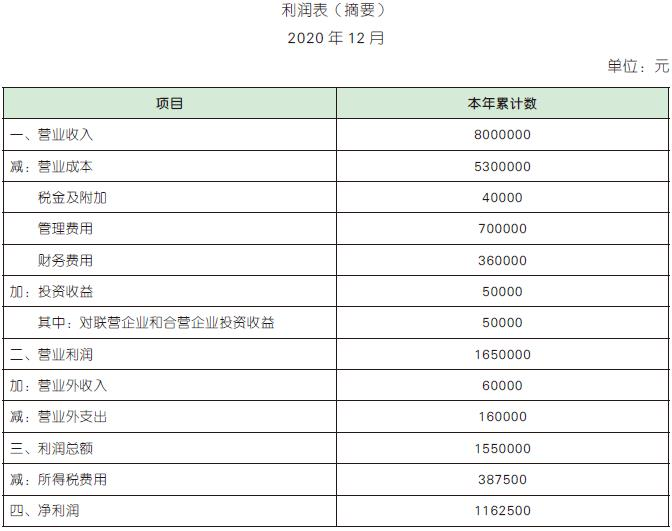Image resolution: width=672 pixels, height=531 pixels.
Task: Select the 50000 value in 对联营企业 row
Action: click(x=502, y=322)
